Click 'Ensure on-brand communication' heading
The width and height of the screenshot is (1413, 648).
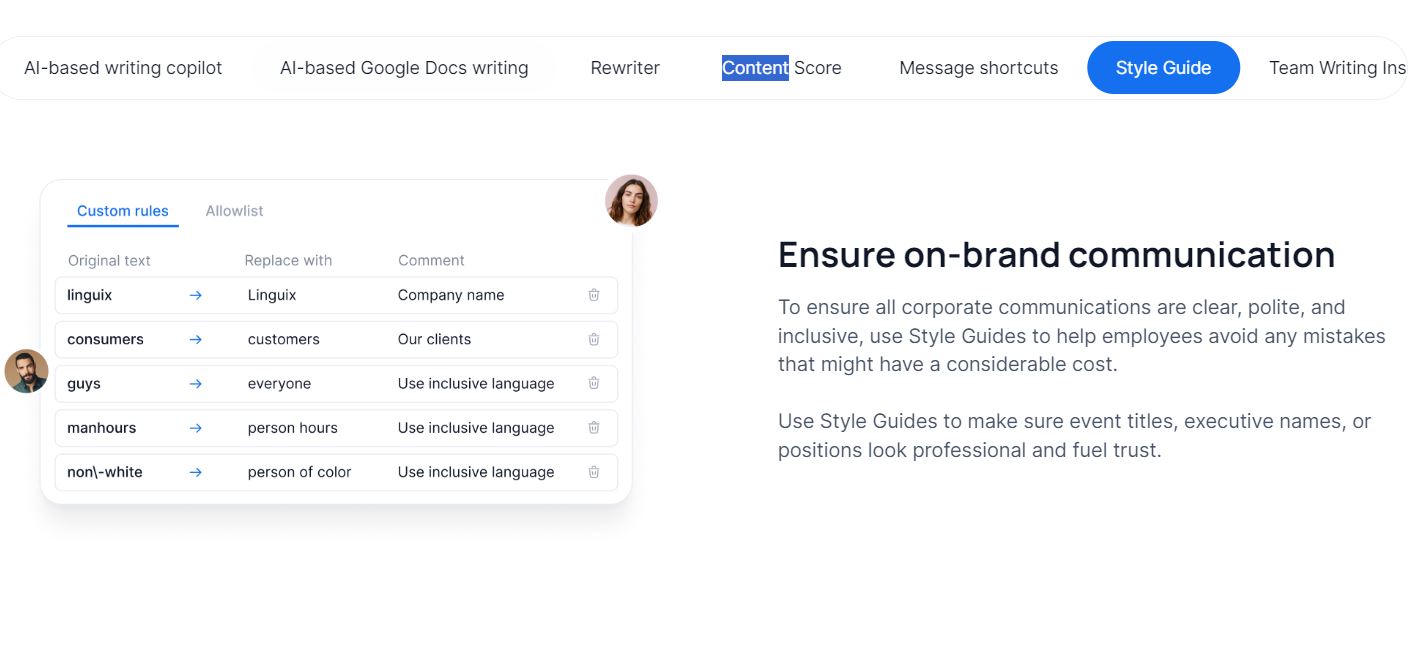click(x=1057, y=254)
